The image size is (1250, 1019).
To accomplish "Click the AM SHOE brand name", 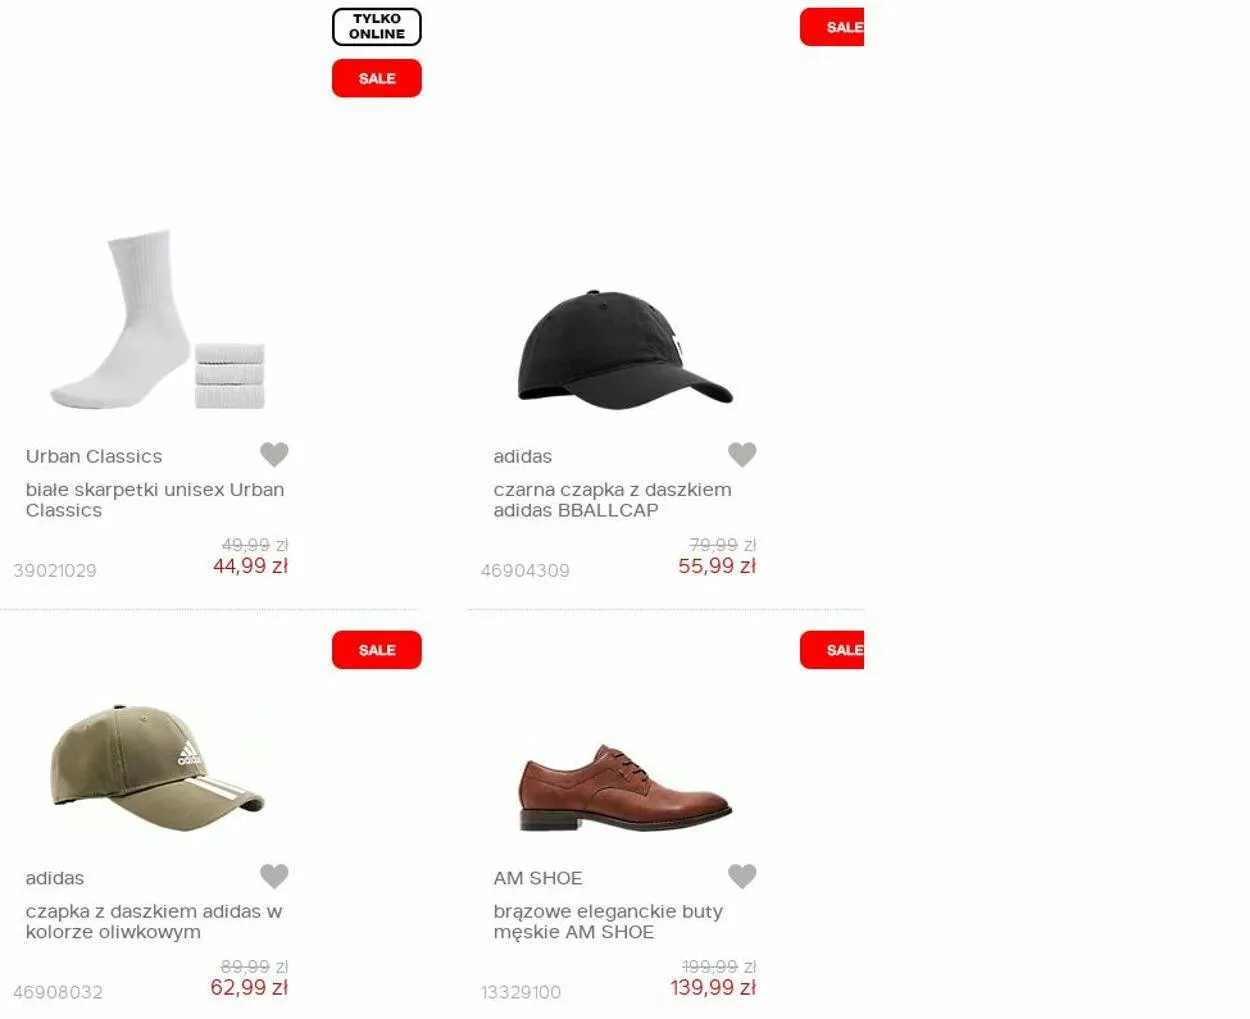I will (x=538, y=878).
